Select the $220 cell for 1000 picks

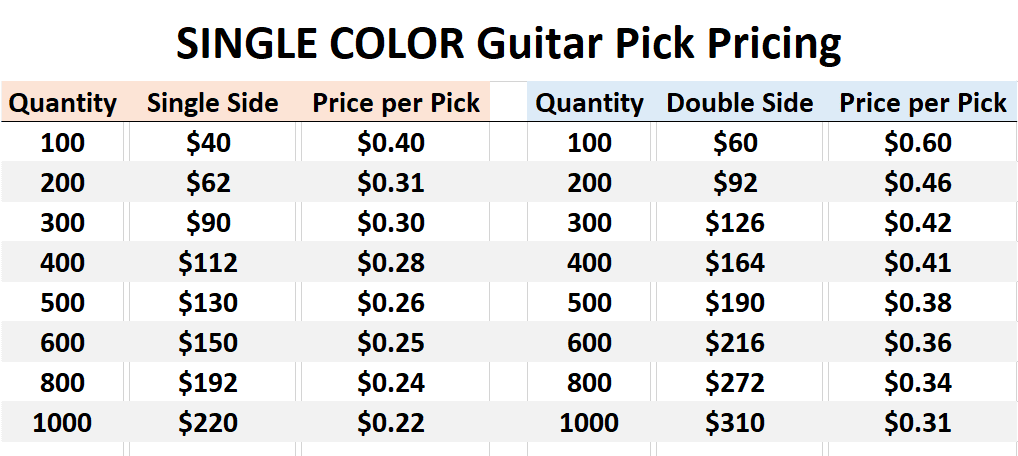click(208, 423)
